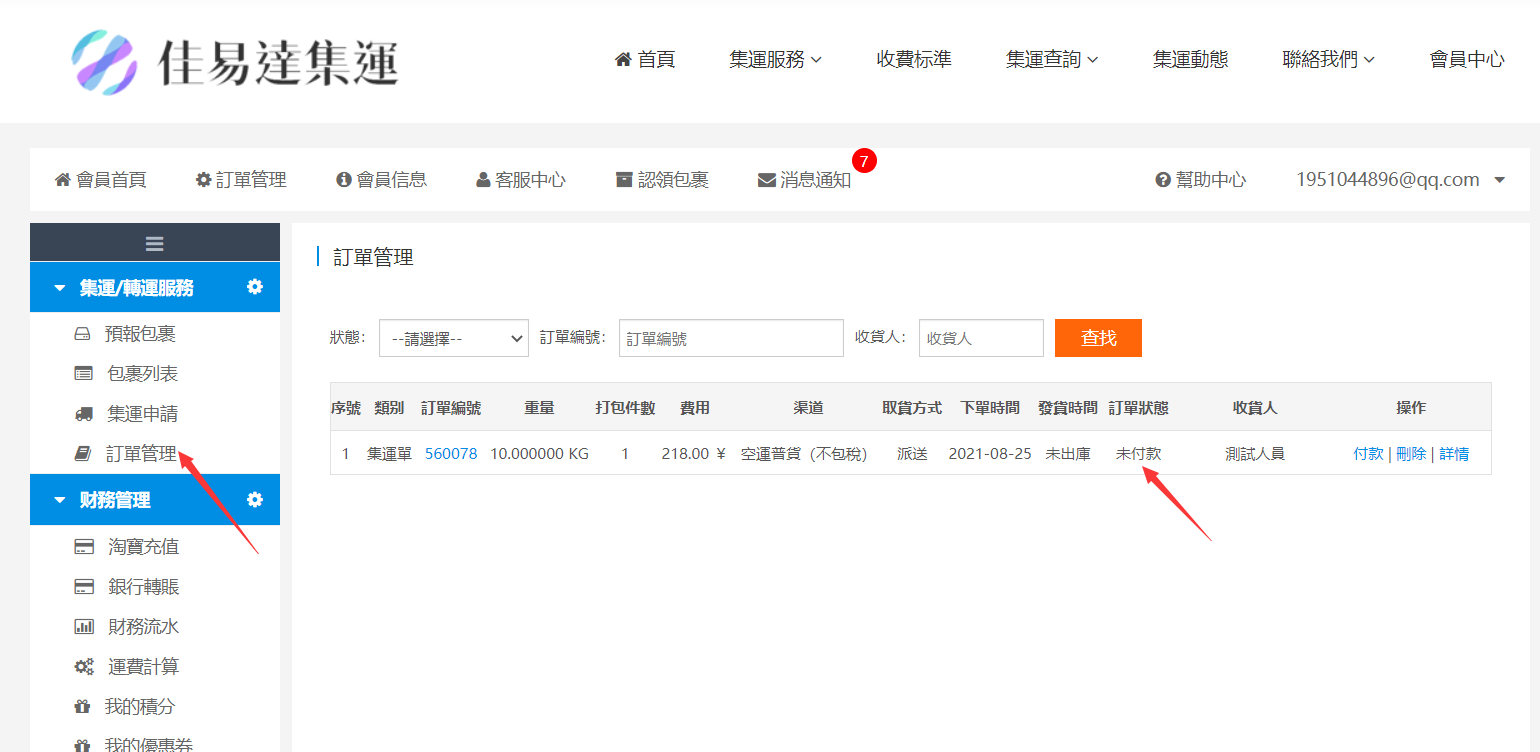Click the 未出庫 shipping time cell

1068,454
